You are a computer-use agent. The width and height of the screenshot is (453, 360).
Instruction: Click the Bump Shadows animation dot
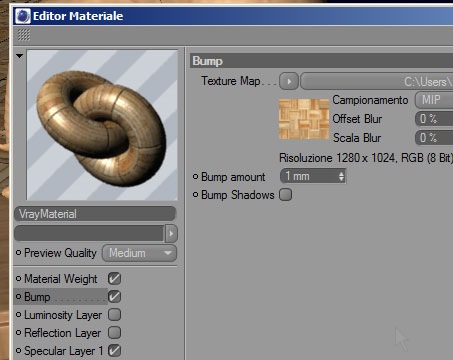[x=196, y=195]
